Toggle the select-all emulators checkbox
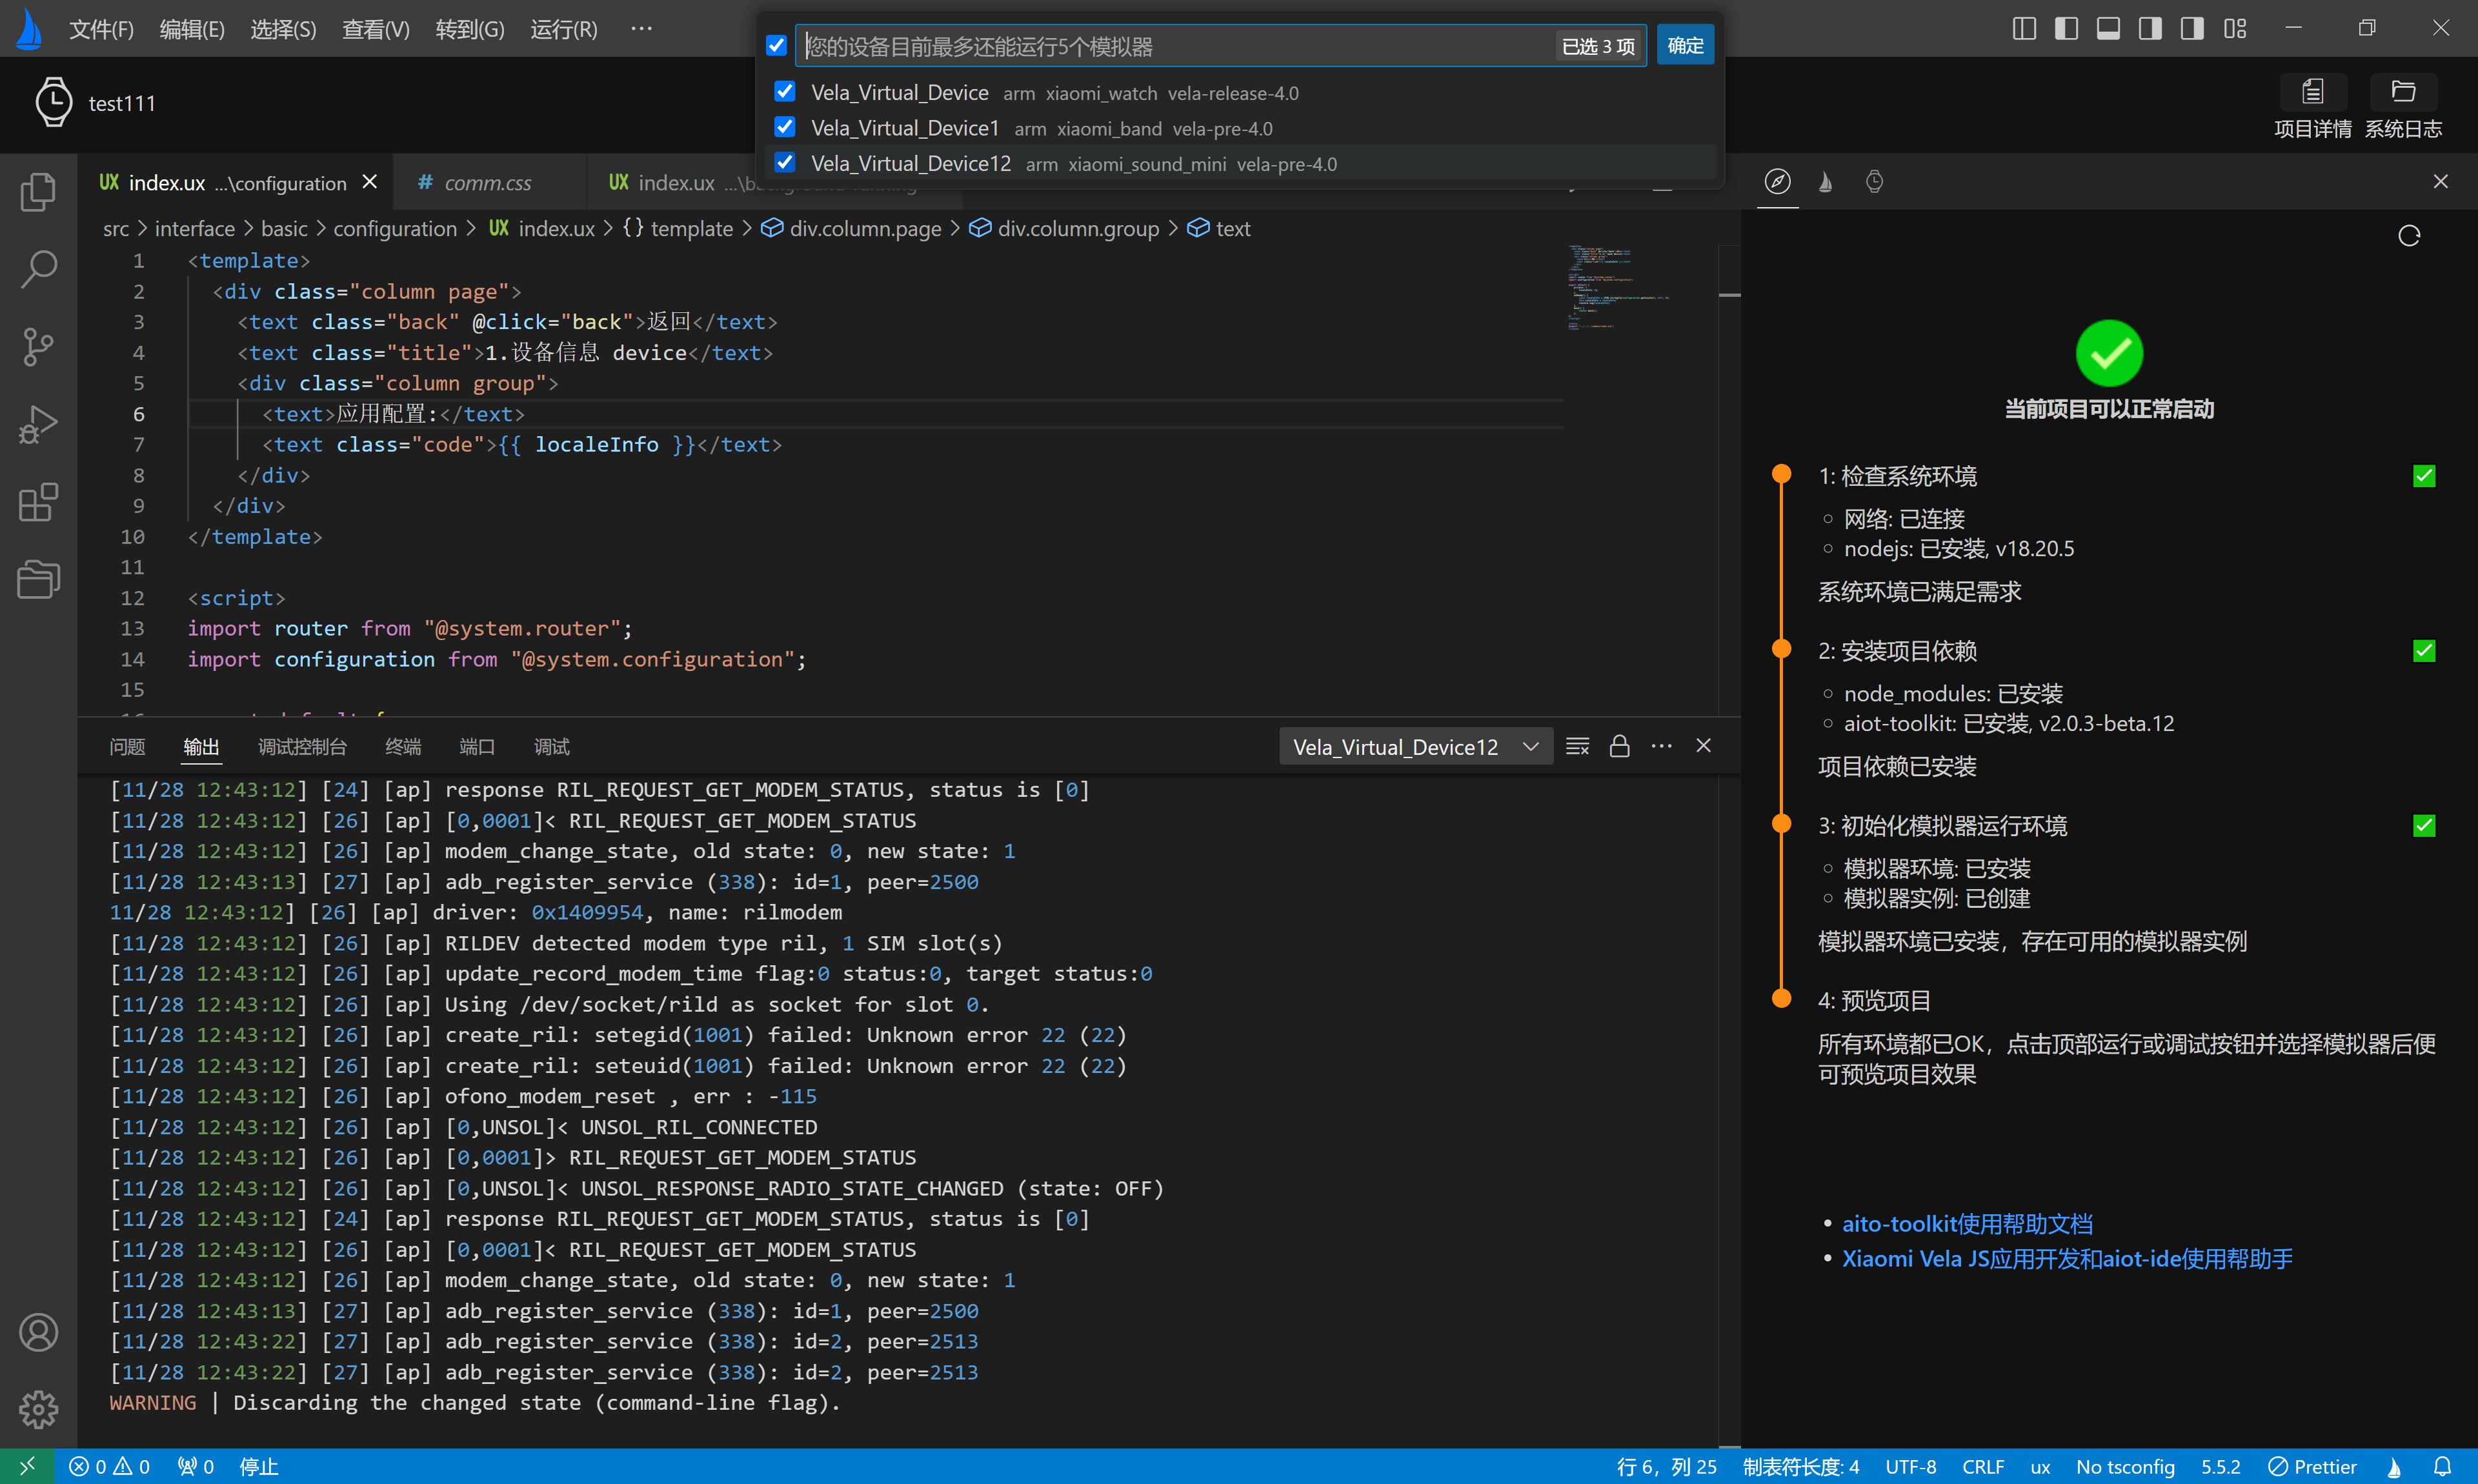This screenshot has width=2478, height=1484. 776,45
